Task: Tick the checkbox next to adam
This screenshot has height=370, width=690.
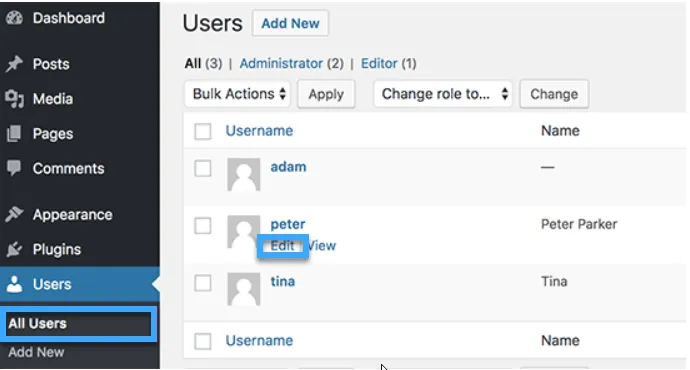Action: pyautogui.click(x=203, y=168)
